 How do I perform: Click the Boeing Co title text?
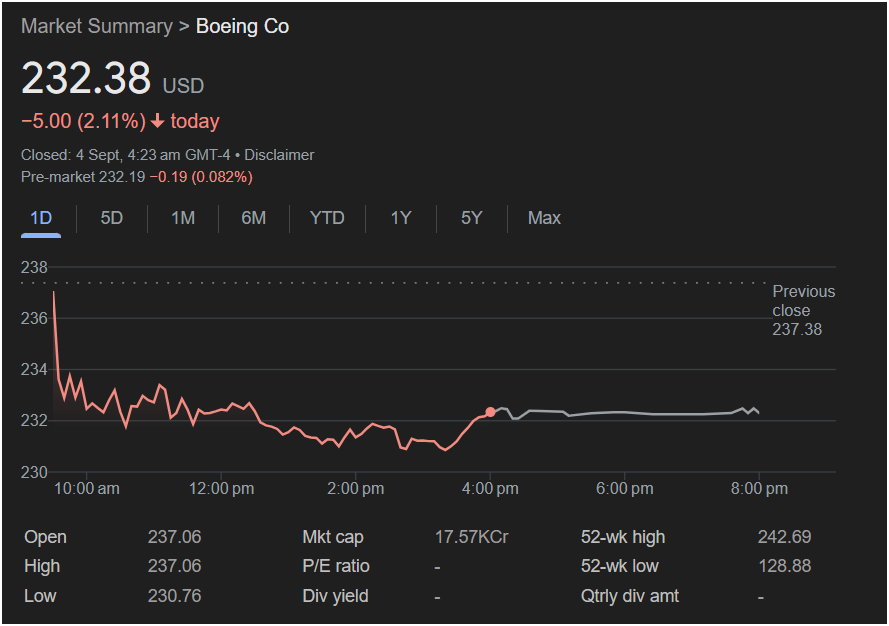coord(243,26)
